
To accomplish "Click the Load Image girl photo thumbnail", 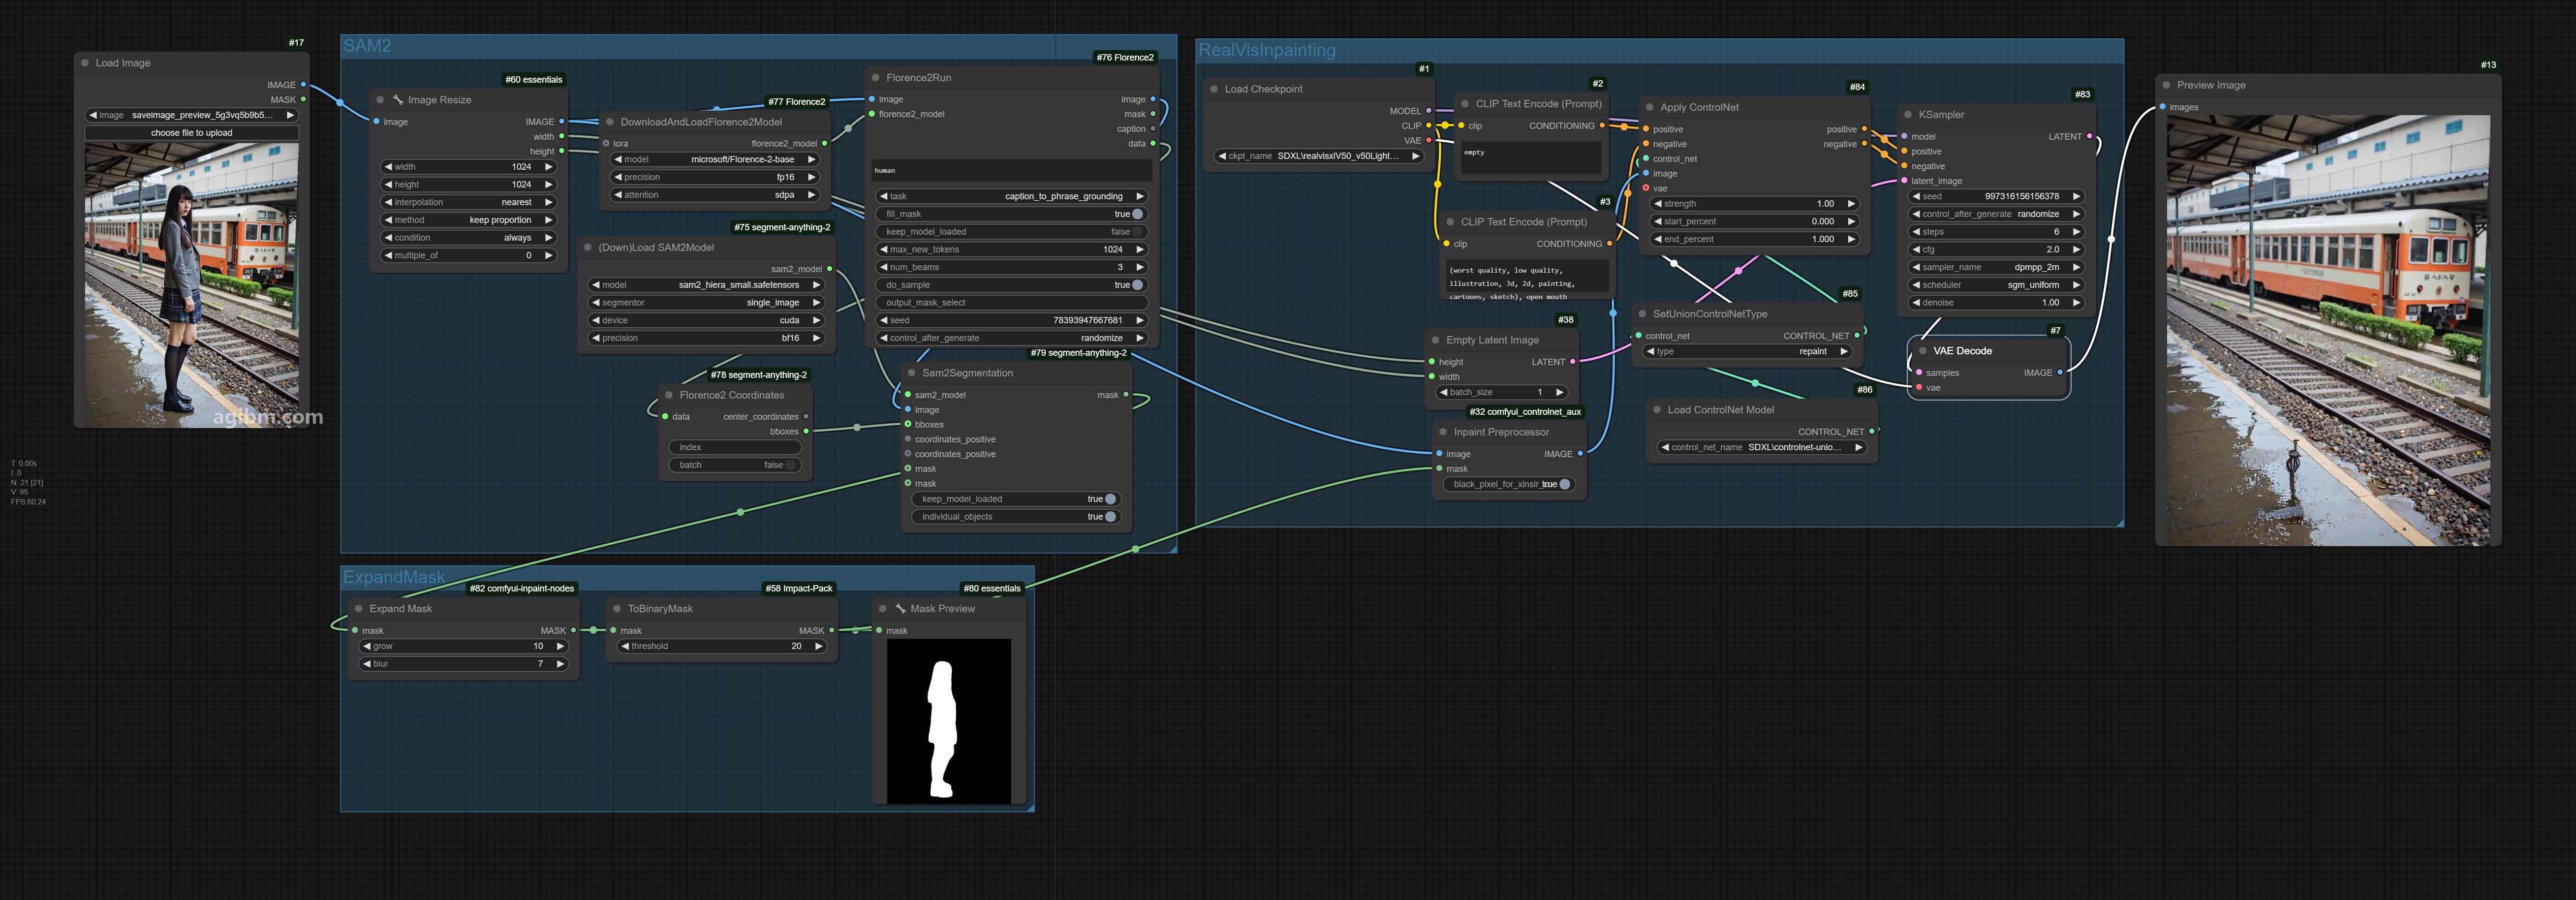I will click(x=191, y=285).
